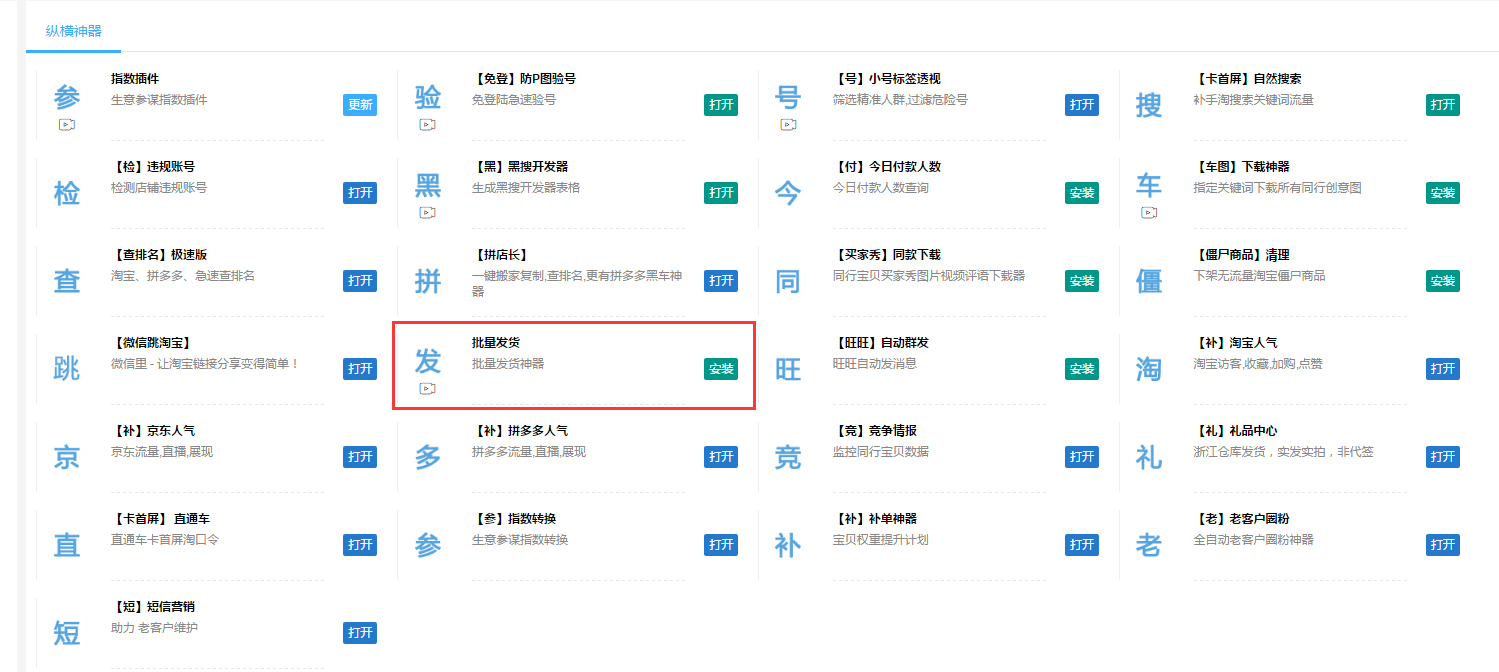Screen dimensions: 1499x672
Task: Click the 检 icon for 违规账号
Action: point(67,193)
